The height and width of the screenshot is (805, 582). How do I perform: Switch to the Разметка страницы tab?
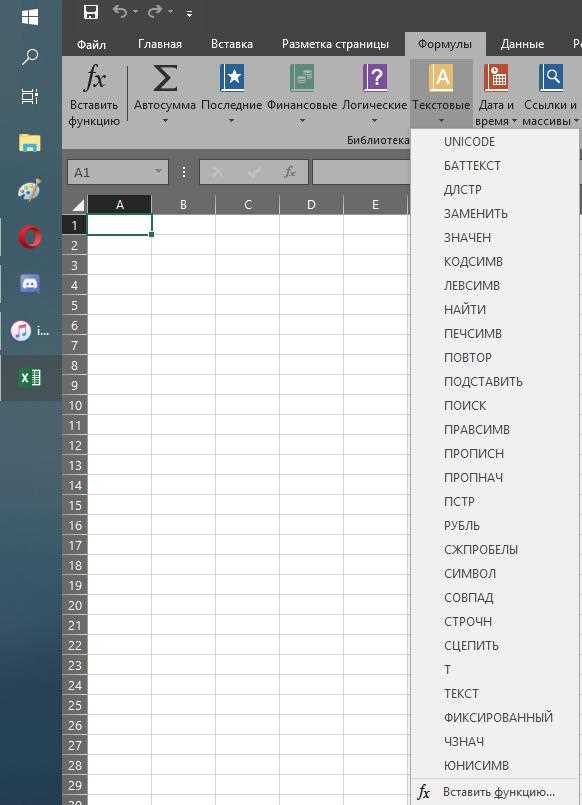(335, 44)
